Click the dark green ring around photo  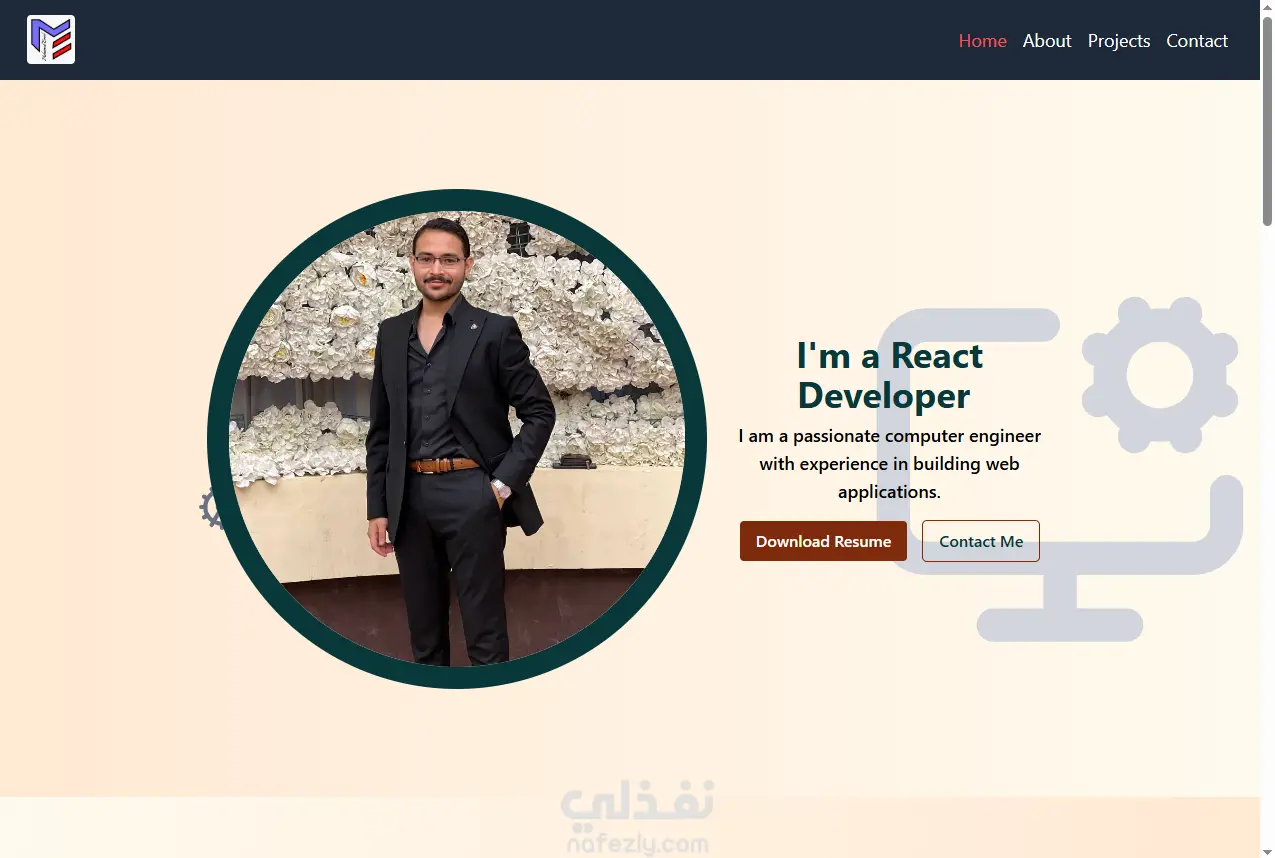pyautogui.click(x=457, y=200)
